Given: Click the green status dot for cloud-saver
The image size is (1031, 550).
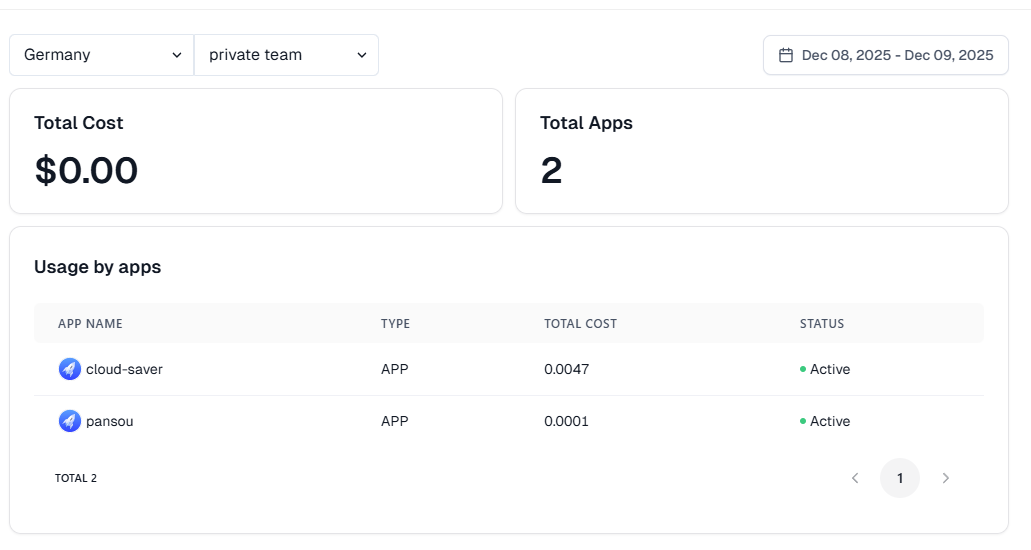Looking at the screenshot, I should point(803,369).
